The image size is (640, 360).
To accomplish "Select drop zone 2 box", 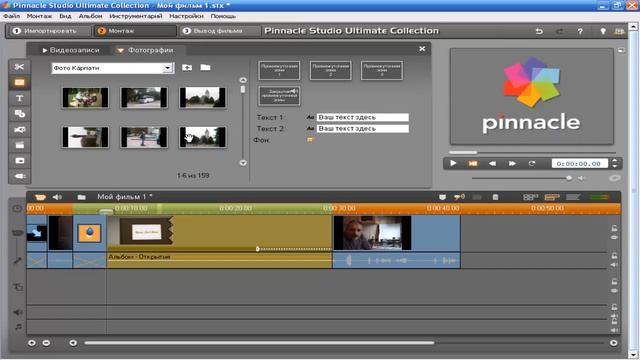I will [331, 70].
